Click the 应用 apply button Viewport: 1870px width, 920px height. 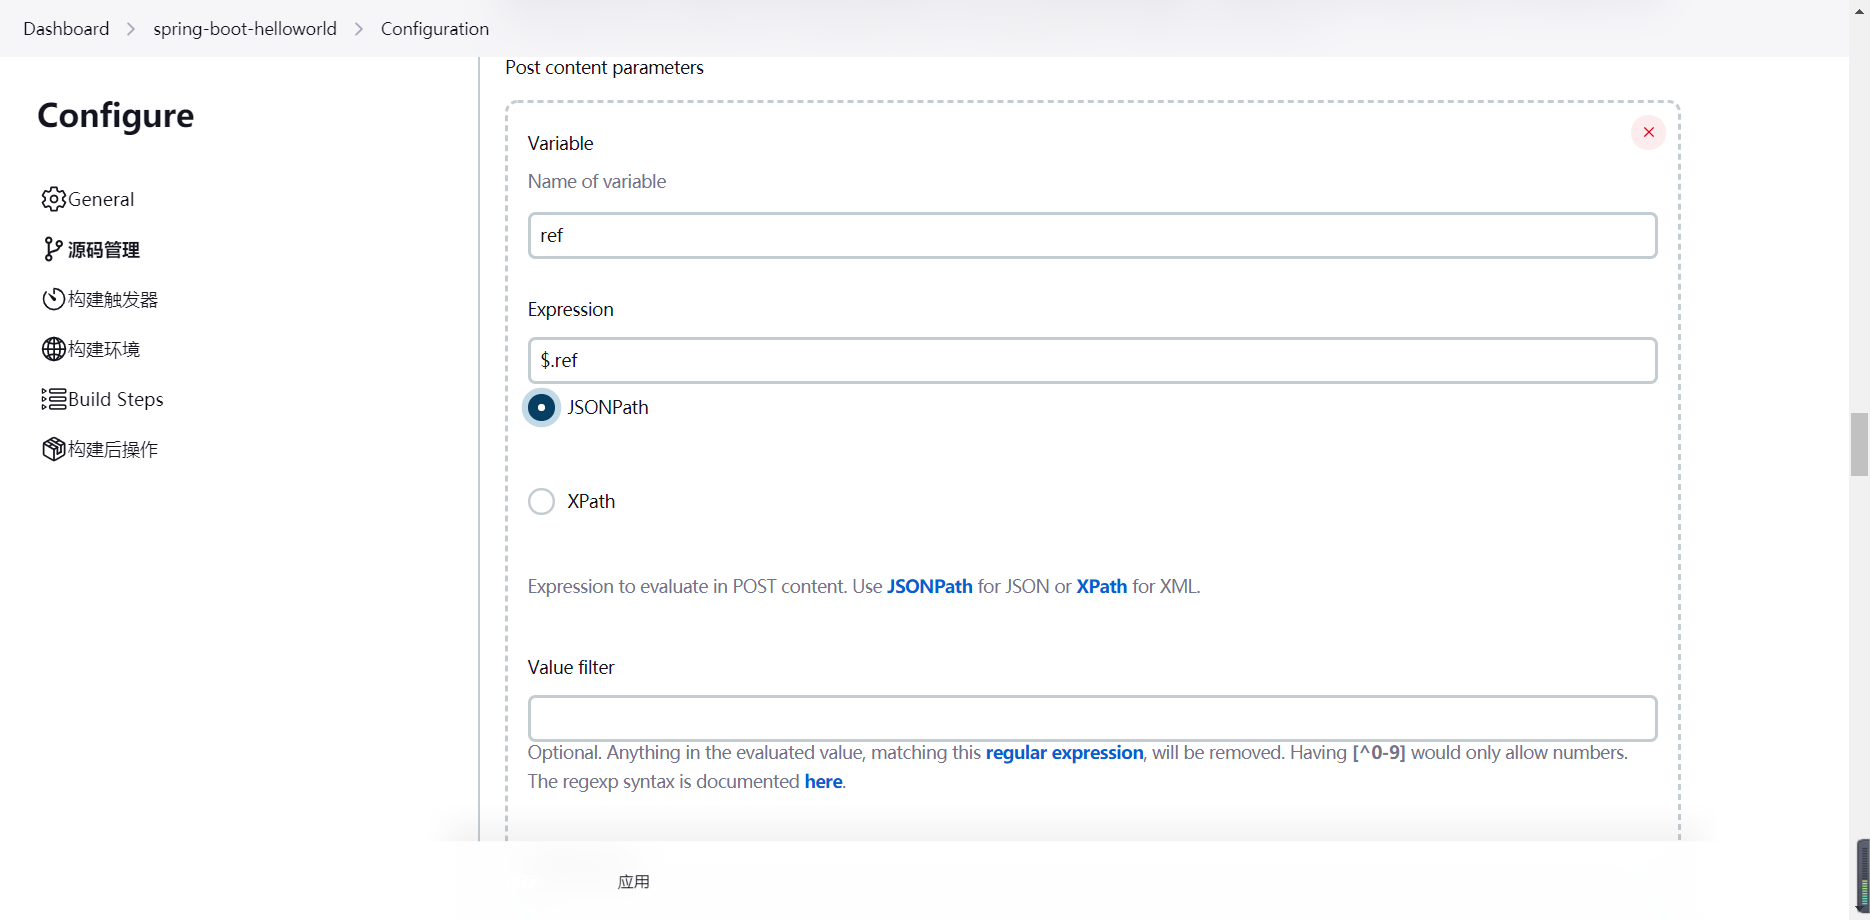coord(634,882)
